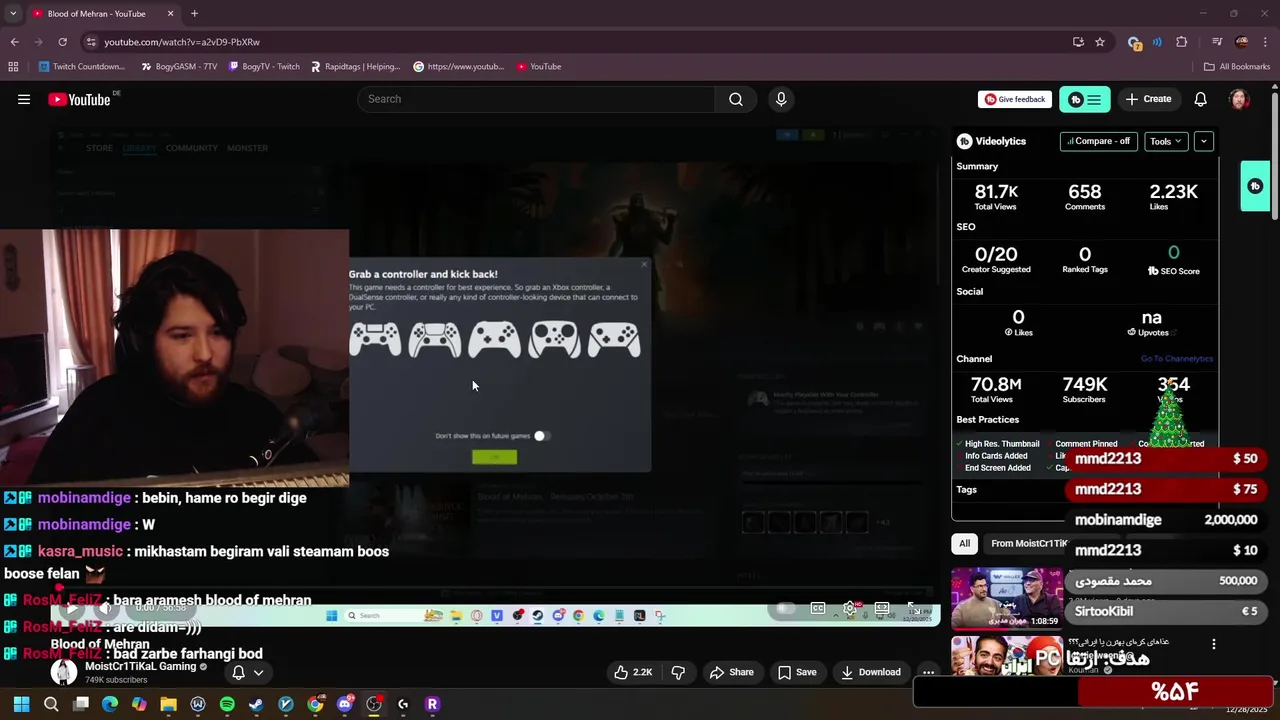Toggle the player autoplay switch
The width and height of the screenshot is (1280, 720).
click(x=786, y=608)
